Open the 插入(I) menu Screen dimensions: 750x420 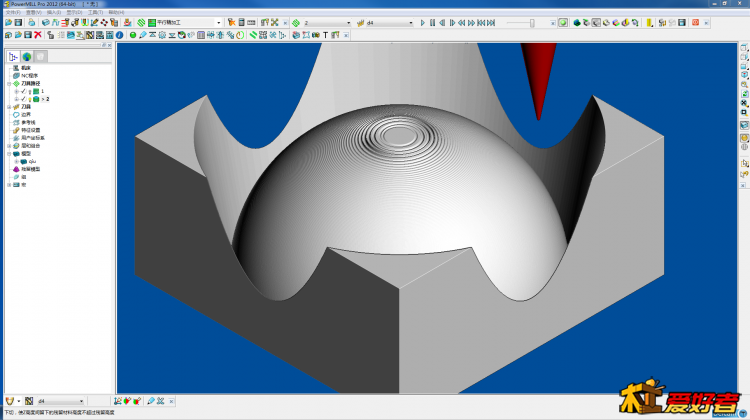tap(54, 12)
